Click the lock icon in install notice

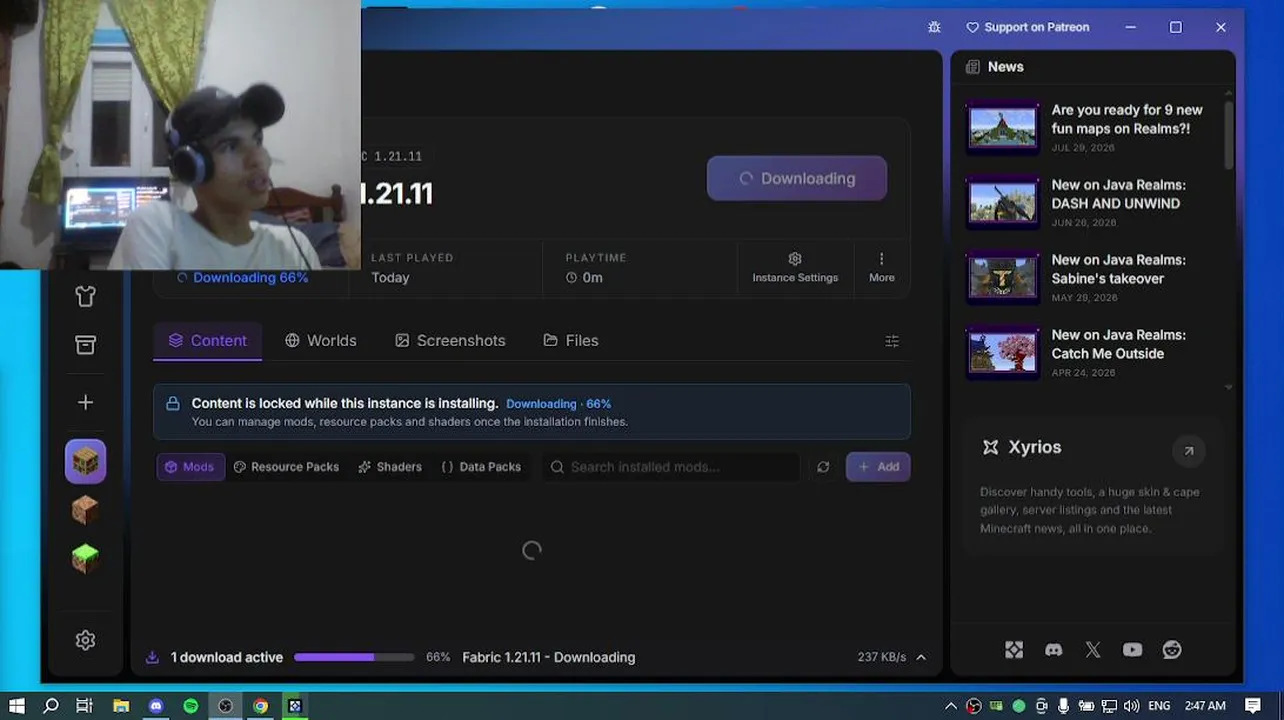(x=173, y=404)
